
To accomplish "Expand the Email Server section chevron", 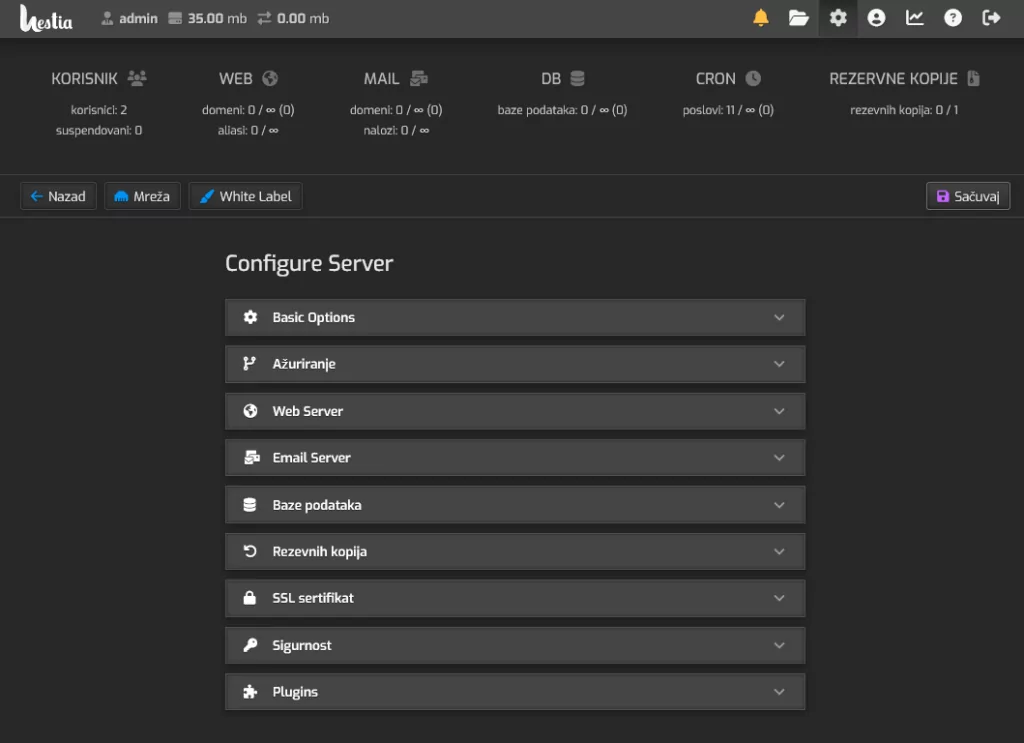I will pos(779,458).
